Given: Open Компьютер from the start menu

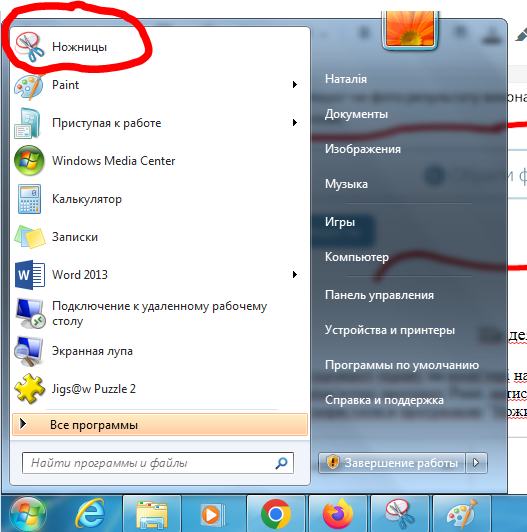Looking at the screenshot, I should coord(357,257).
